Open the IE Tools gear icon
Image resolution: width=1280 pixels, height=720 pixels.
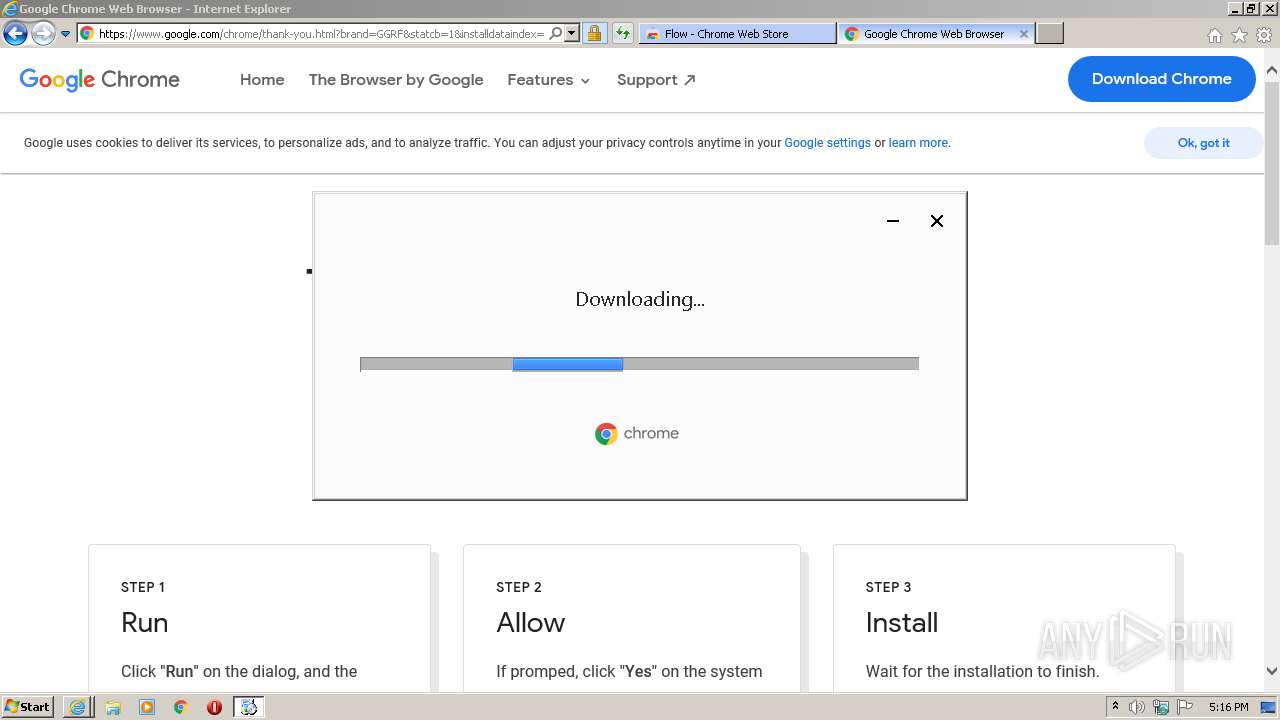pyautogui.click(x=1264, y=35)
